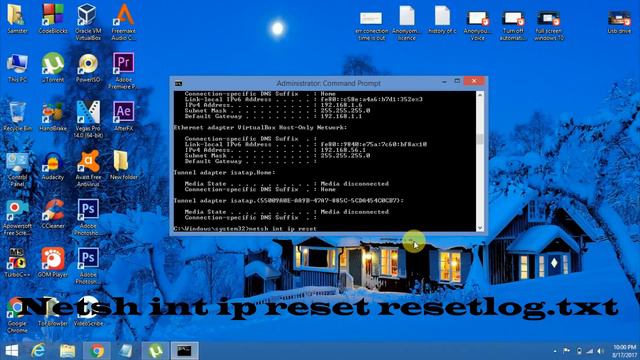Switch to uTorrent on the taskbar
This screenshot has height=360, width=640.
[156, 351]
